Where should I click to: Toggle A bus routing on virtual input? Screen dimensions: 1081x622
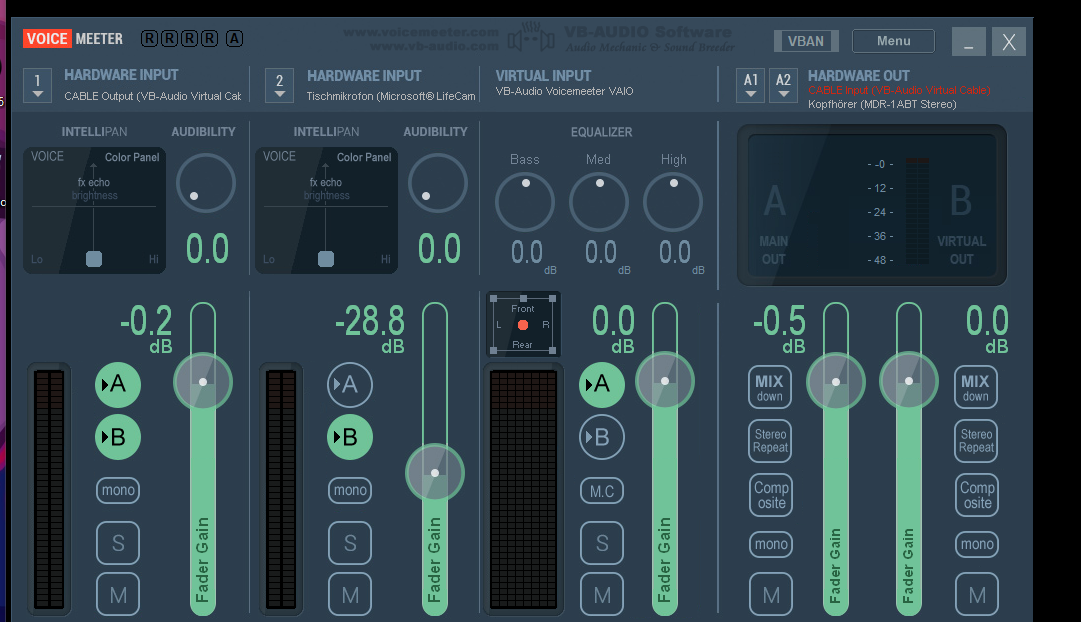(x=602, y=384)
